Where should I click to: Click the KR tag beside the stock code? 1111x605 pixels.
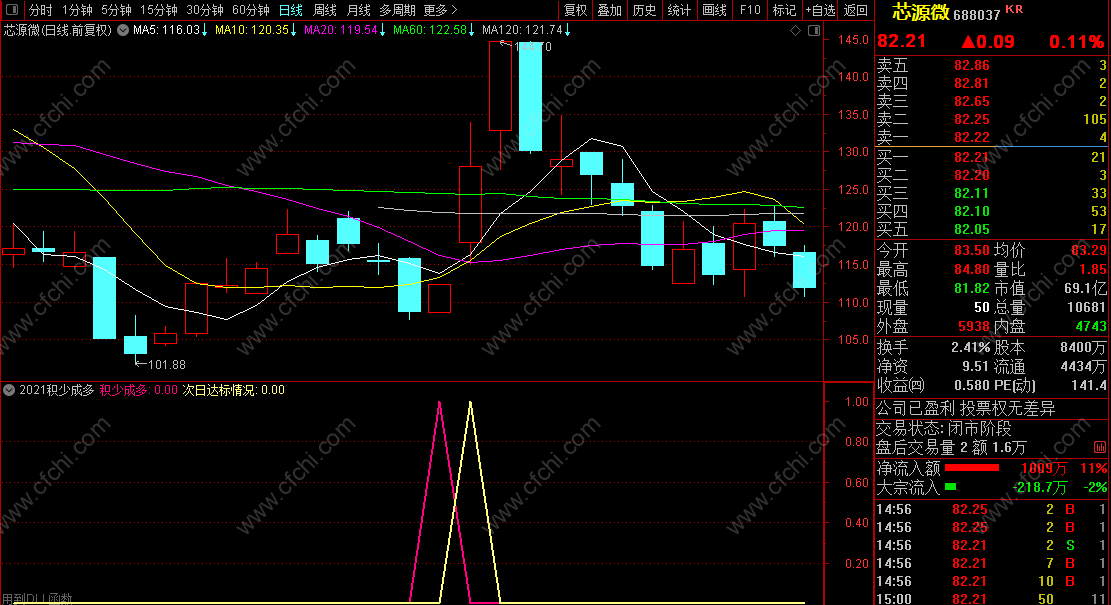pos(1014,9)
